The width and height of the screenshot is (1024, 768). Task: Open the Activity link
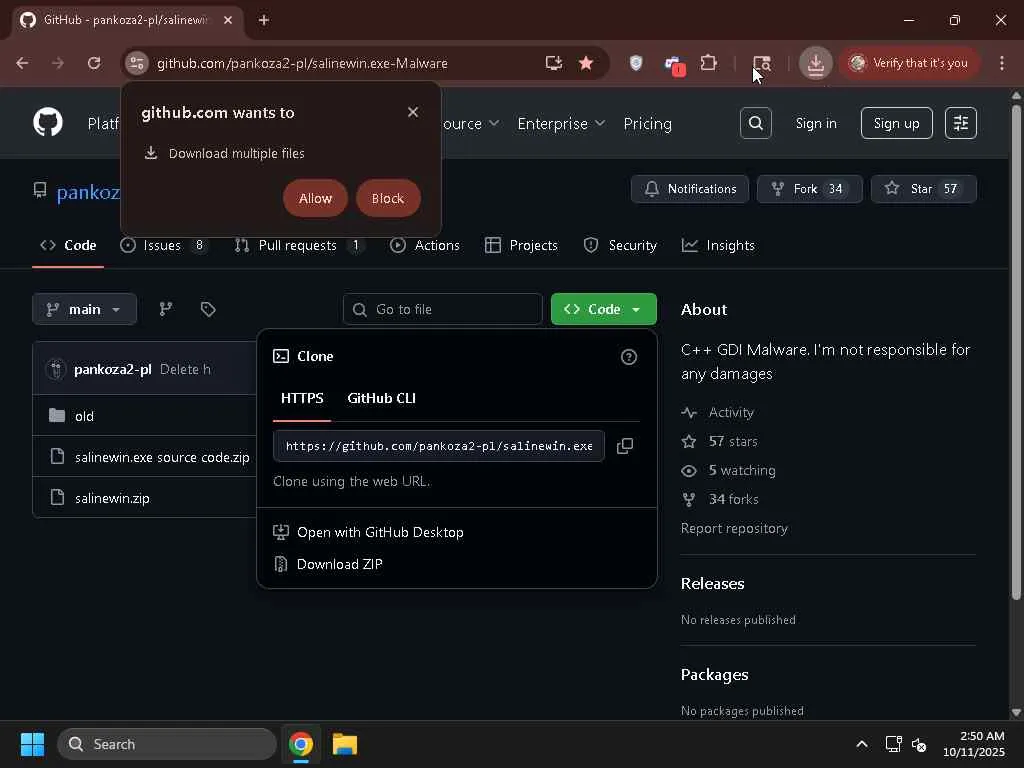coord(731,413)
